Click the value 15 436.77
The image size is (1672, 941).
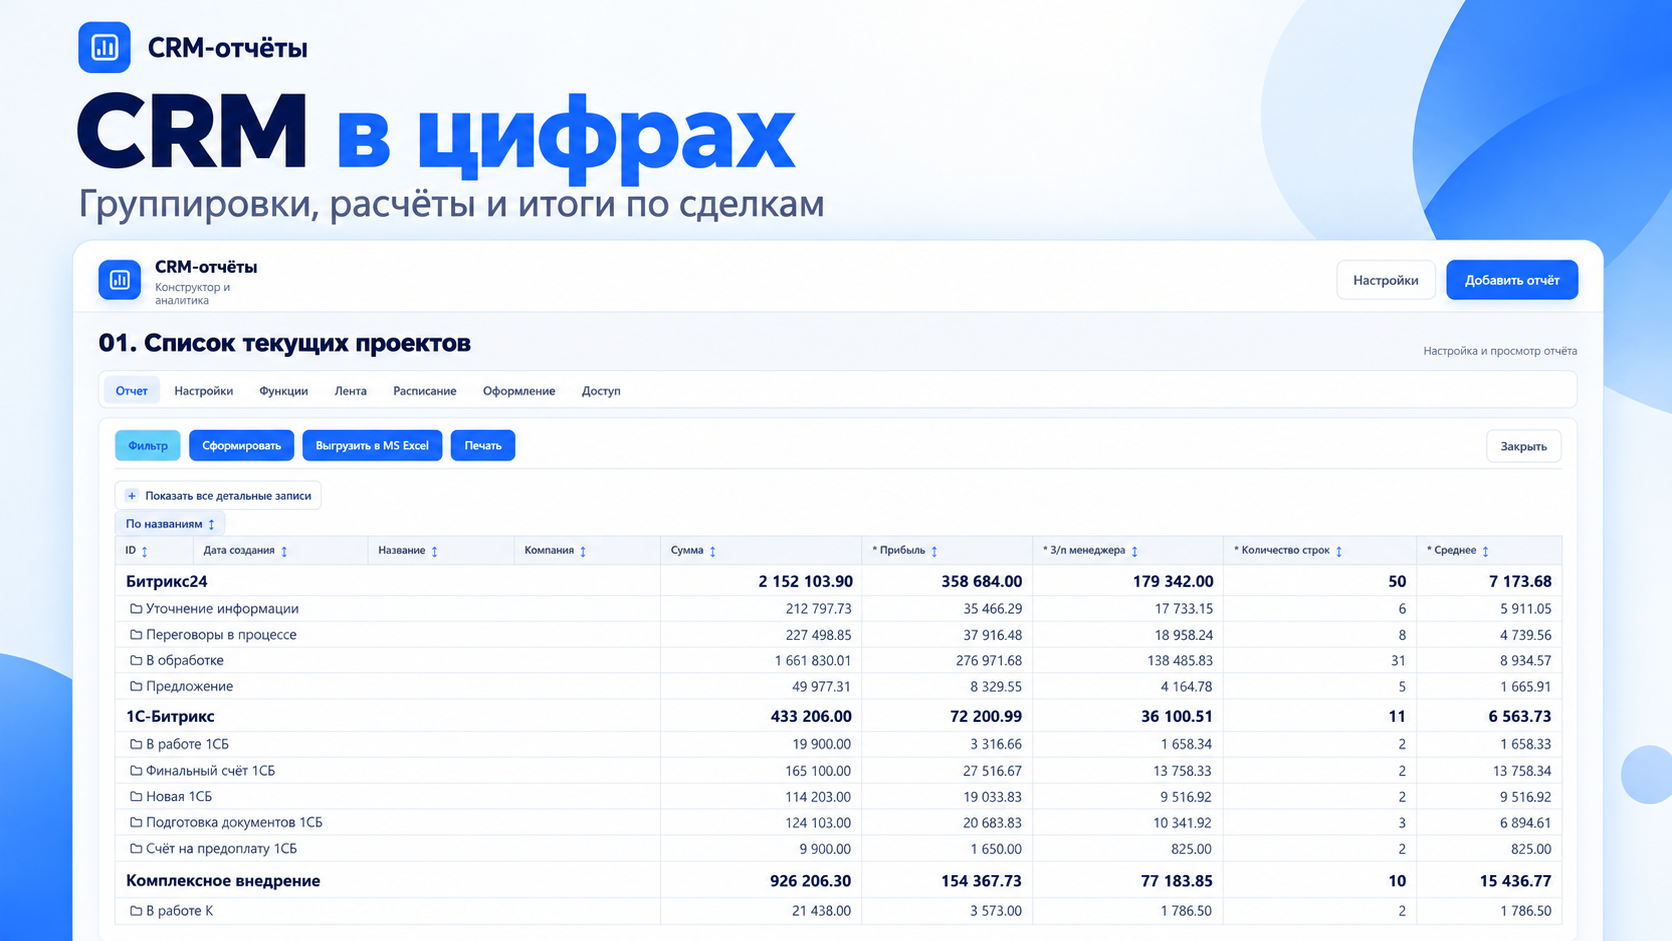coord(1515,881)
